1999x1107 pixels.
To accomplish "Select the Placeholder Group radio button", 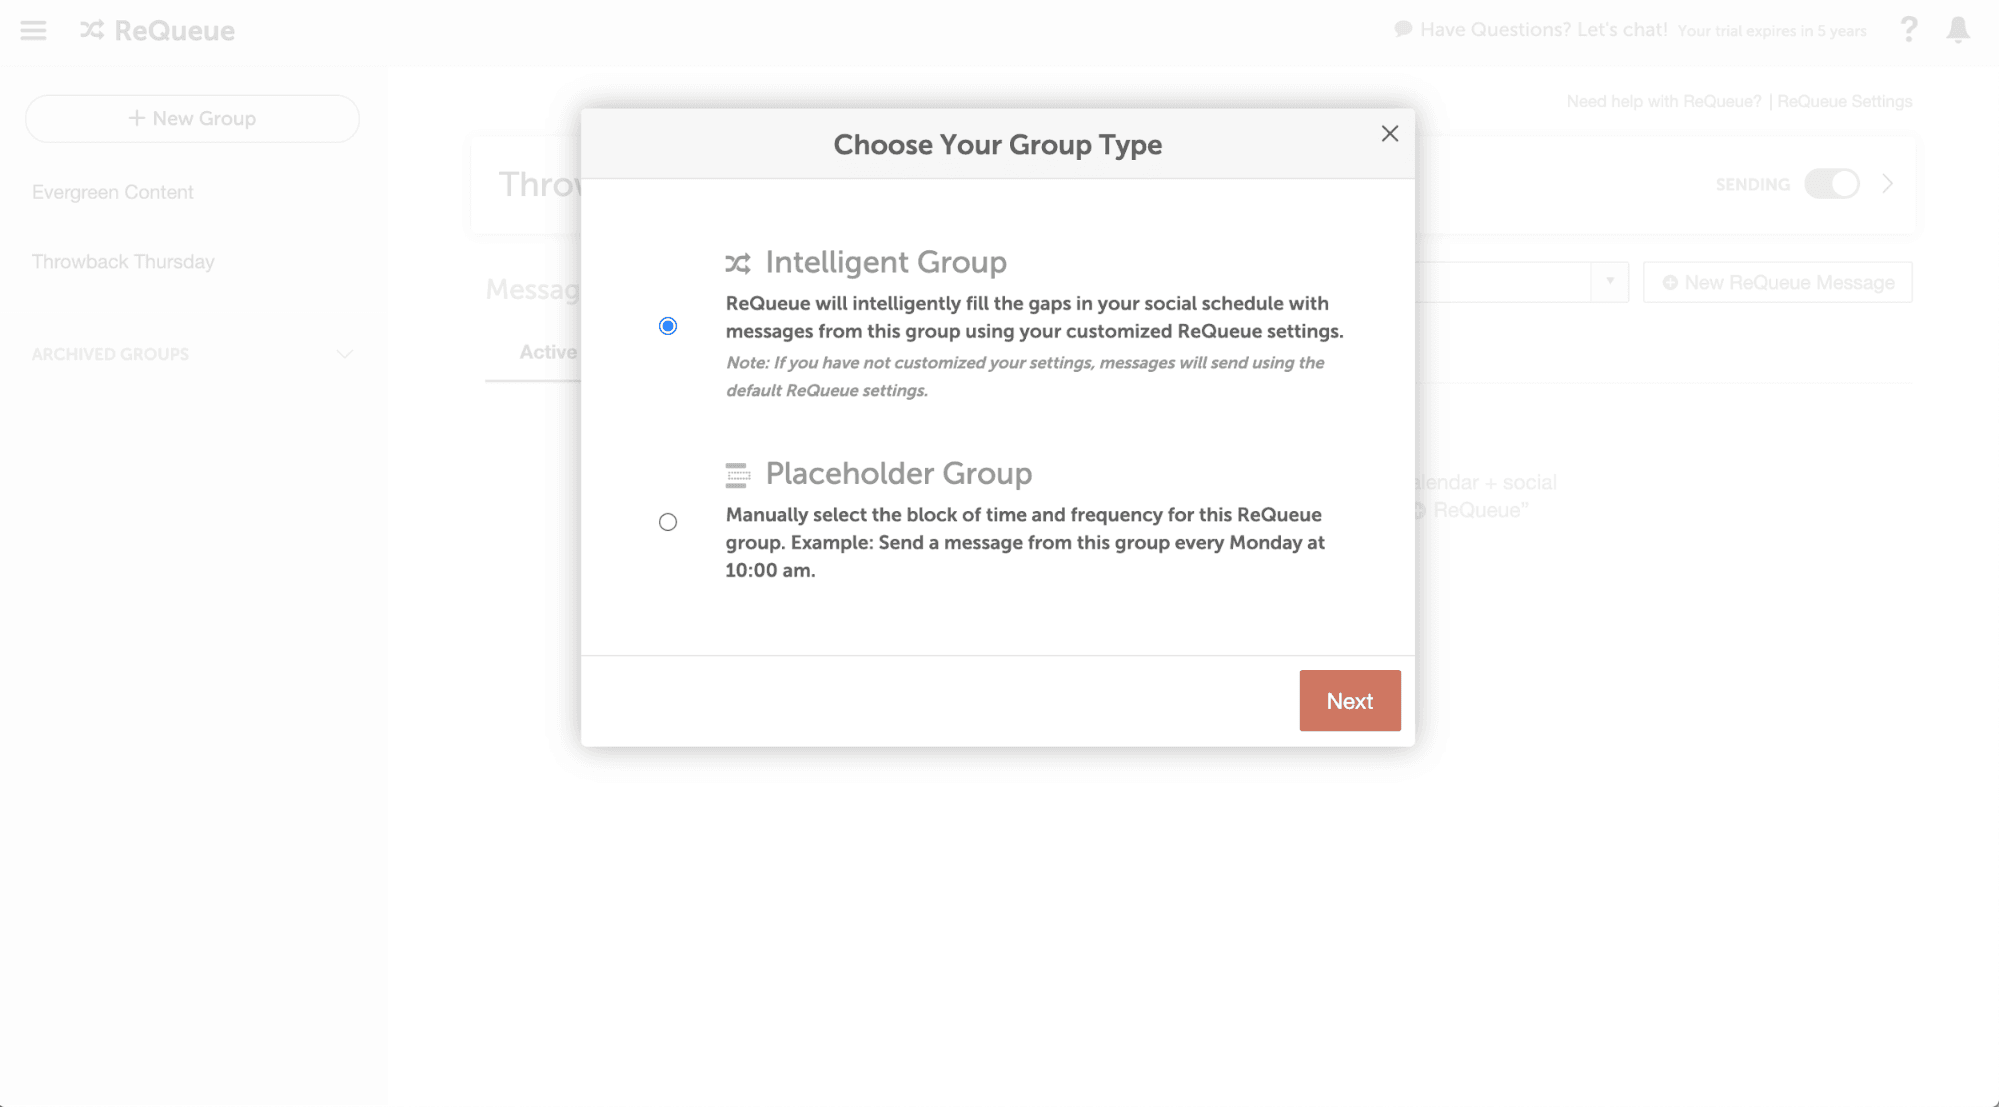I will click(x=668, y=522).
